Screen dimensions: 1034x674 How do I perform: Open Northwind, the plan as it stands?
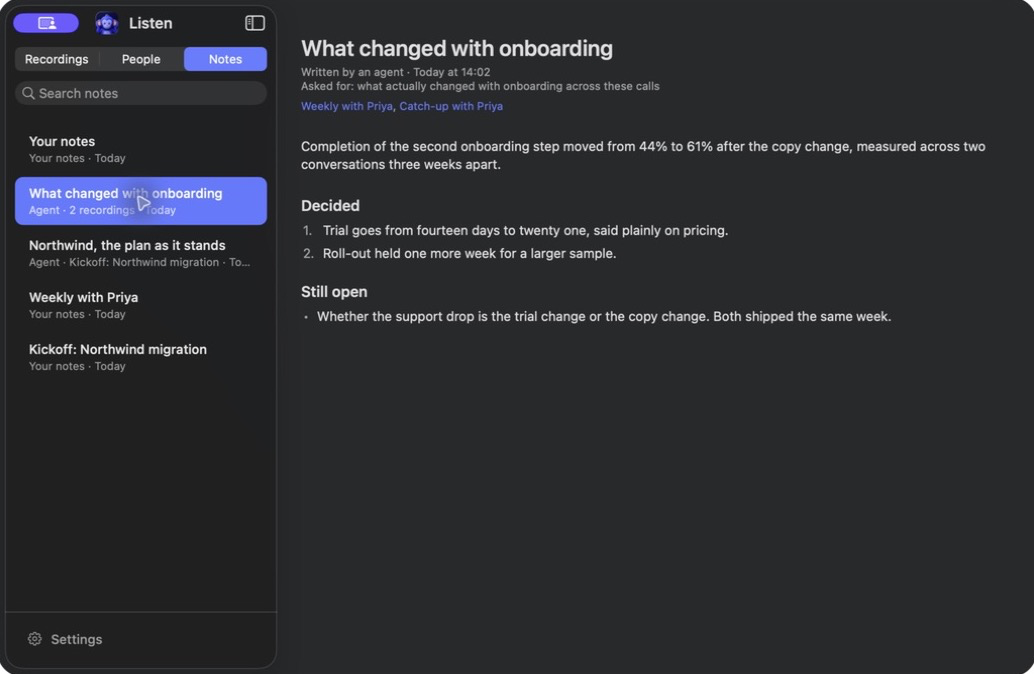pyautogui.click(x=141, y=253)
